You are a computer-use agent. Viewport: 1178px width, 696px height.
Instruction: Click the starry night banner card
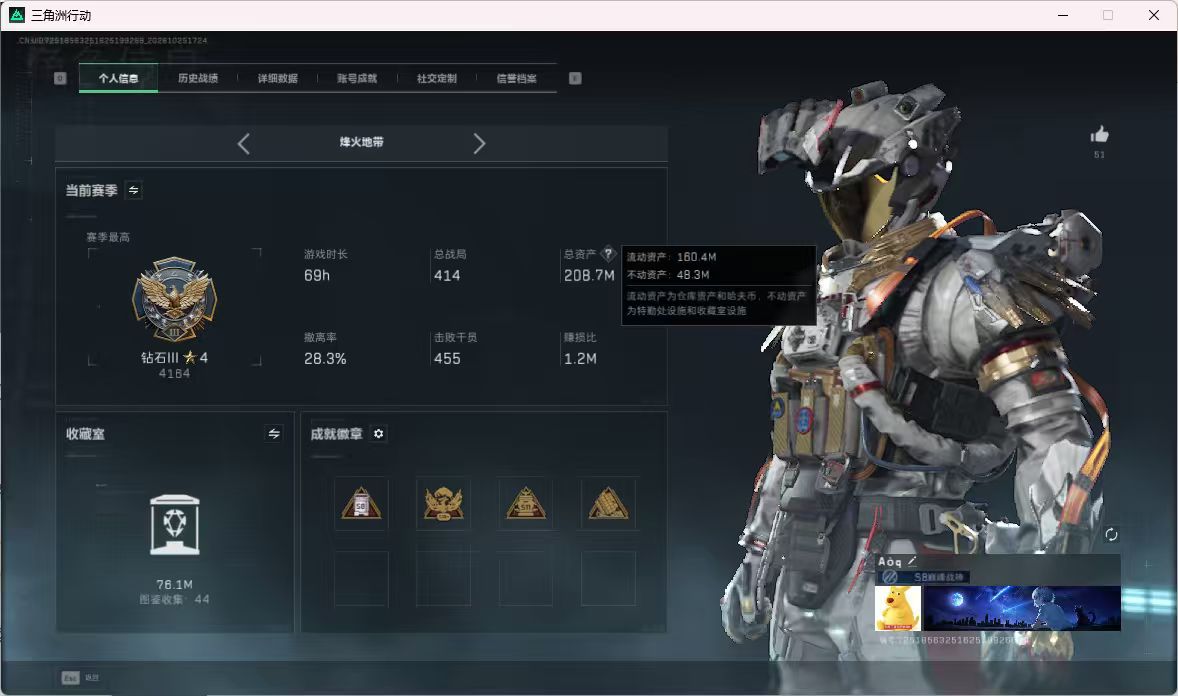click(x=1022, y=608)
